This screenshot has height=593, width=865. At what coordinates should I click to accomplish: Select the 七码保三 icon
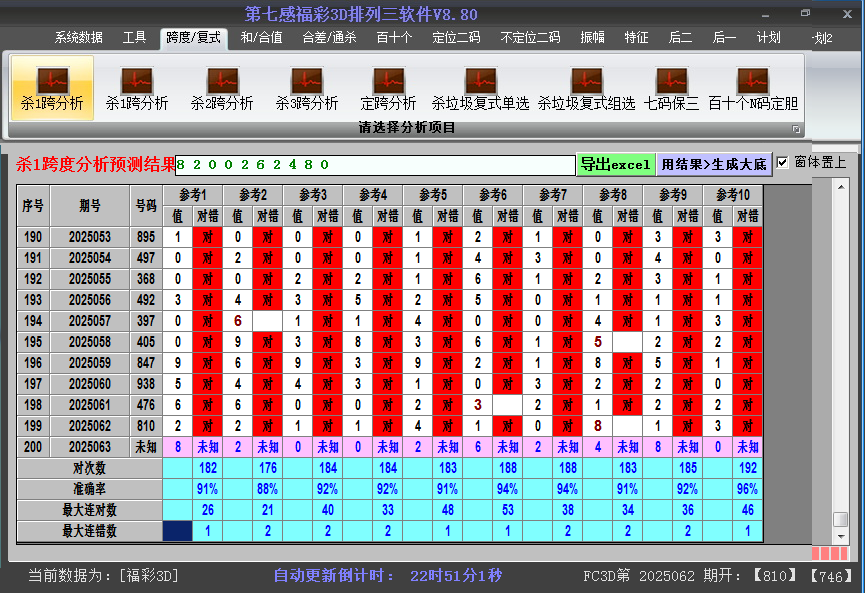pyautogui.click(x=671, y=88)
